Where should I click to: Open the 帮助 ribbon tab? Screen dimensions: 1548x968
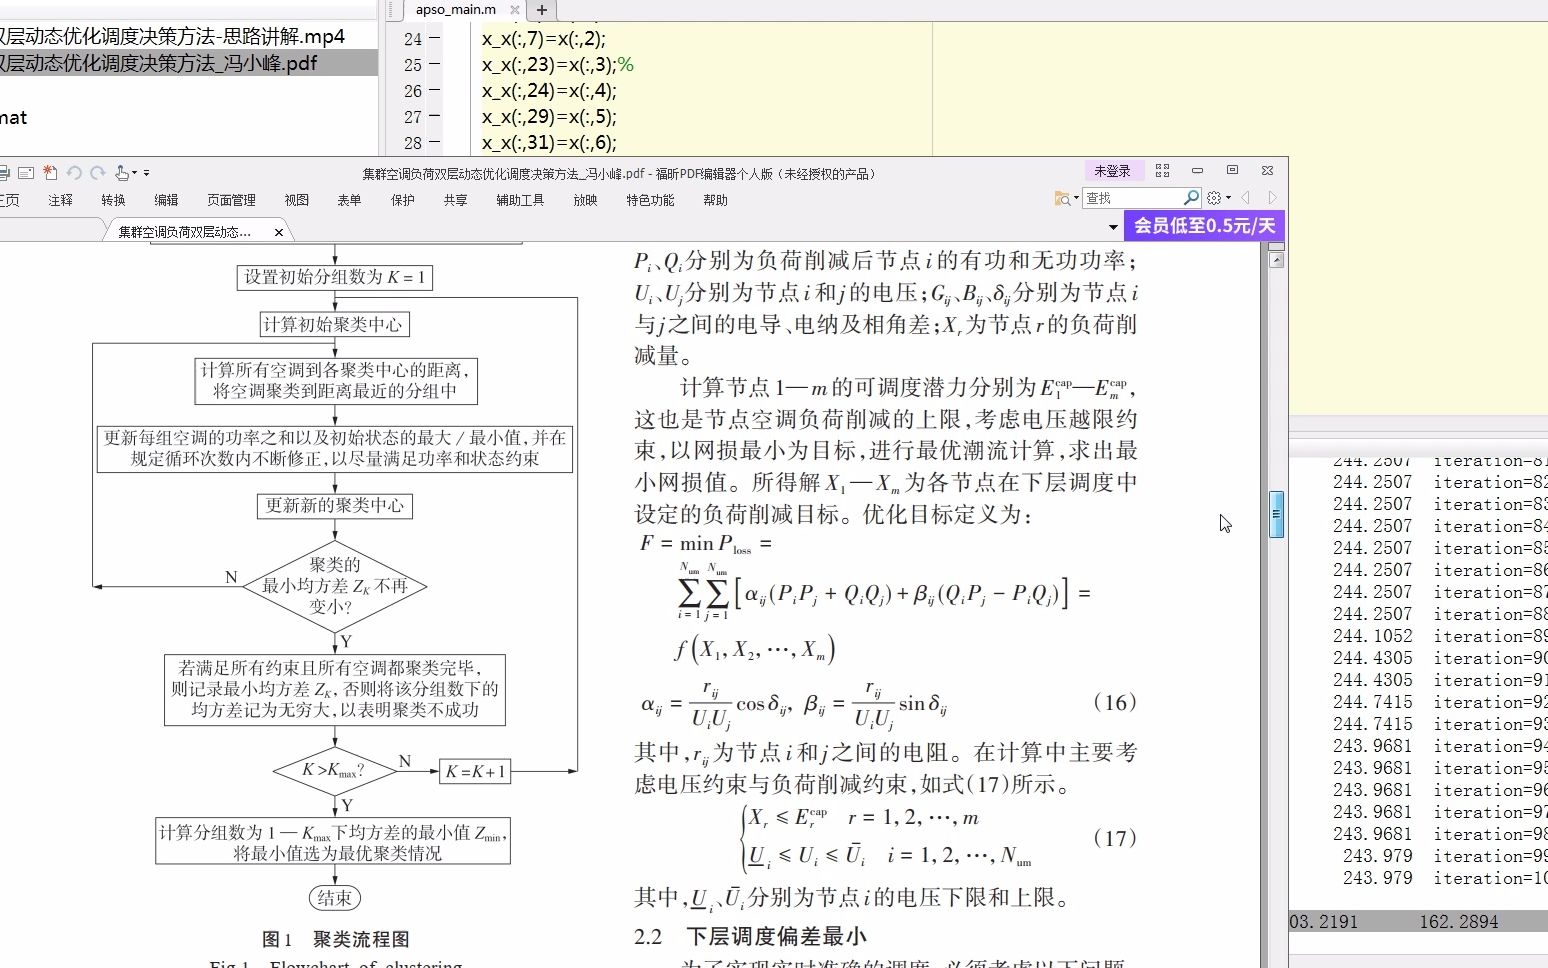[715, 200]
